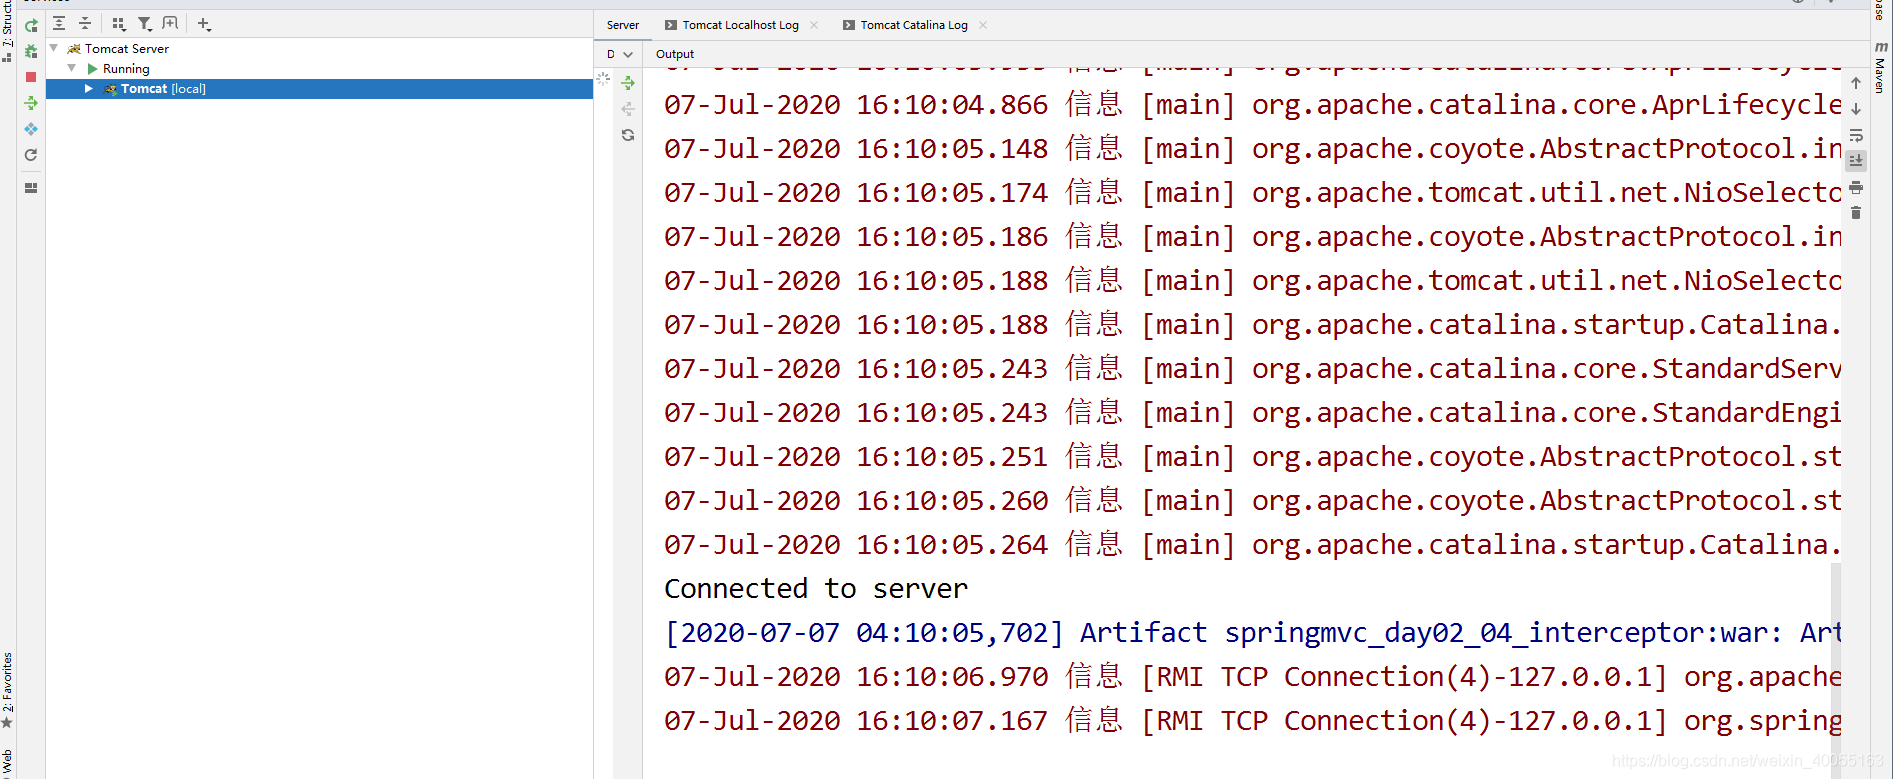This screenshot has height=779, width=1893.
Task: Click the 16:10:04.866 AprLifecycle log entry
Action: (1252, 104)
